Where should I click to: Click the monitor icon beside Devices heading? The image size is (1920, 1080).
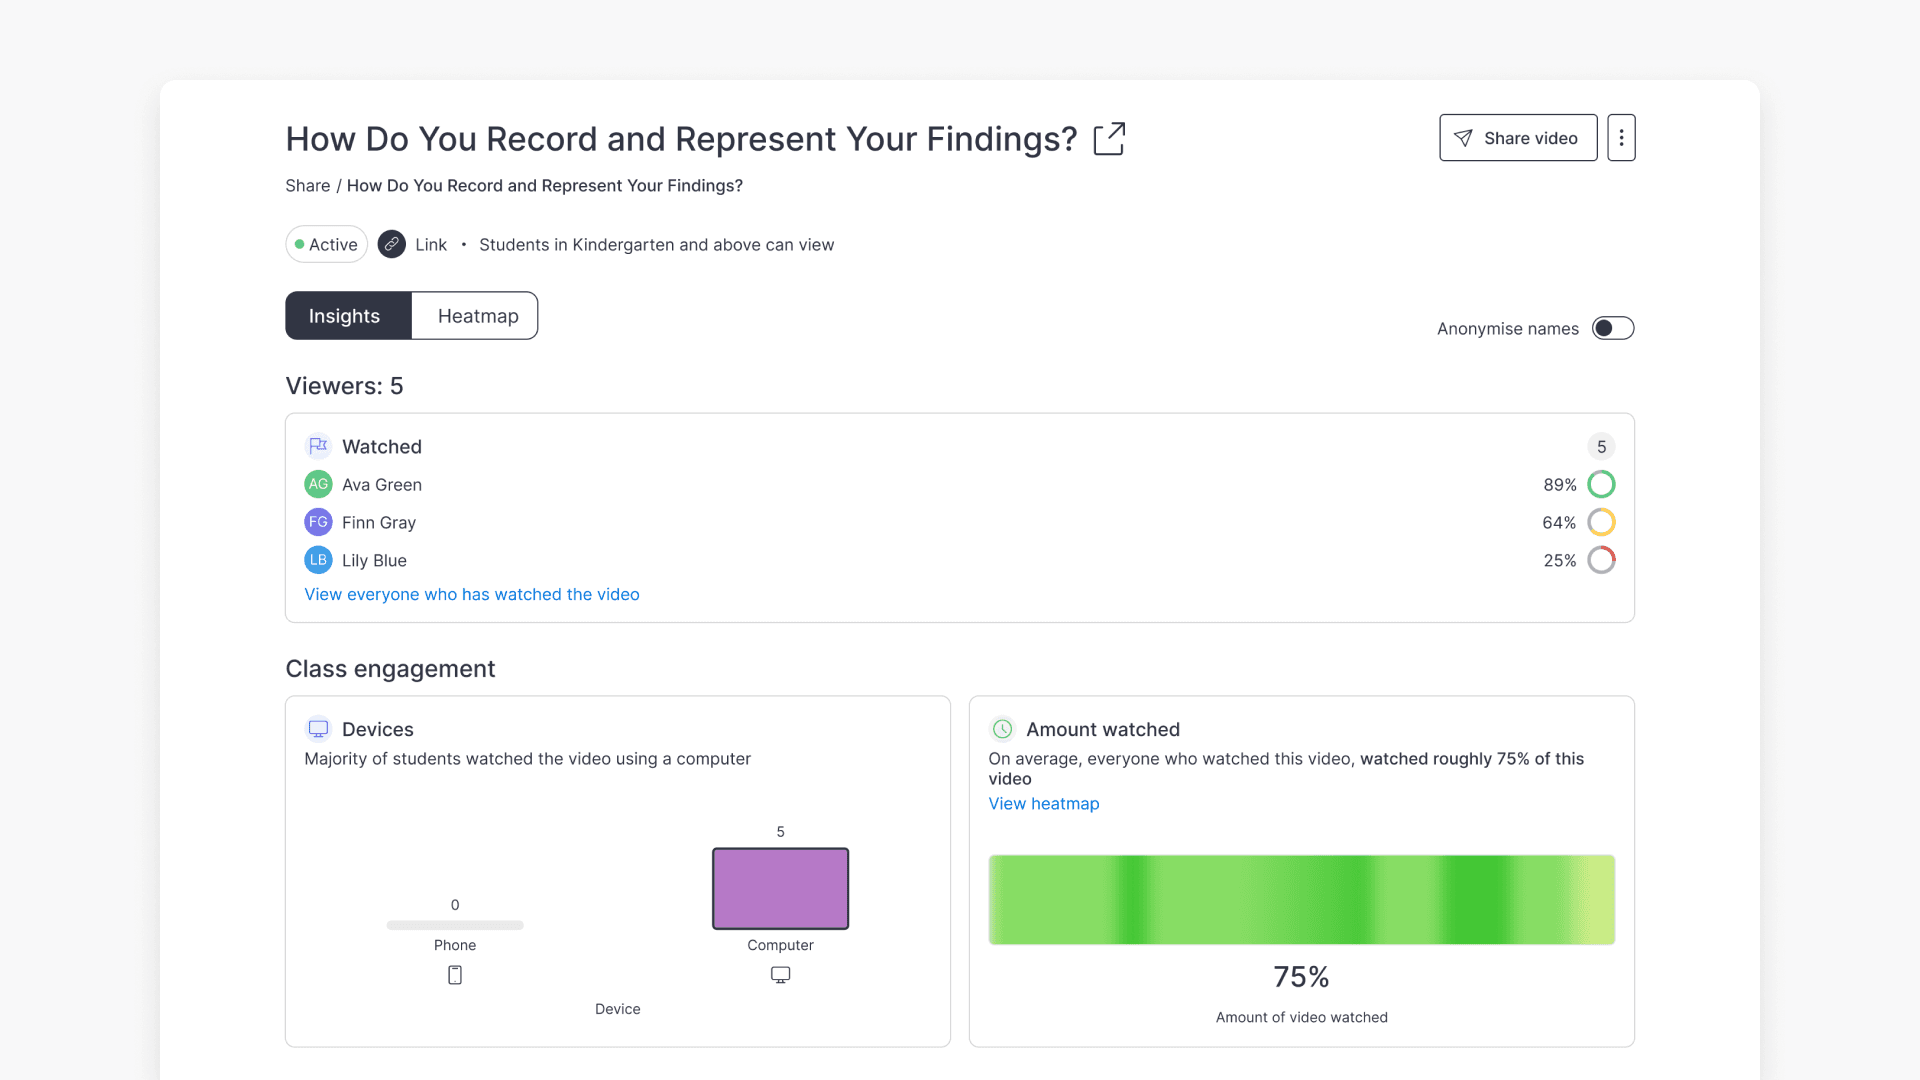[x=318, y=729]
